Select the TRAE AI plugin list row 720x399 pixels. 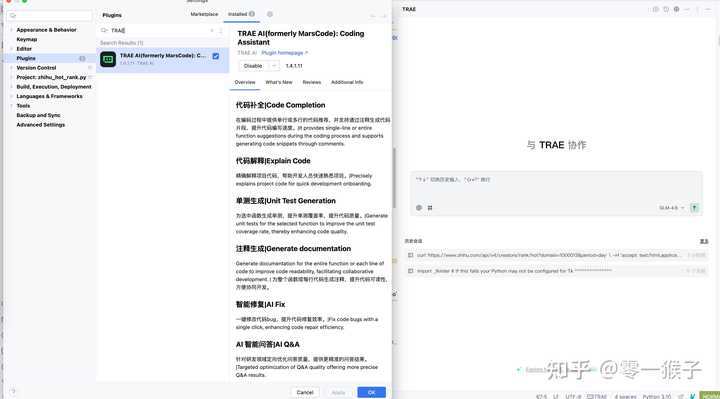coord(163,60)
